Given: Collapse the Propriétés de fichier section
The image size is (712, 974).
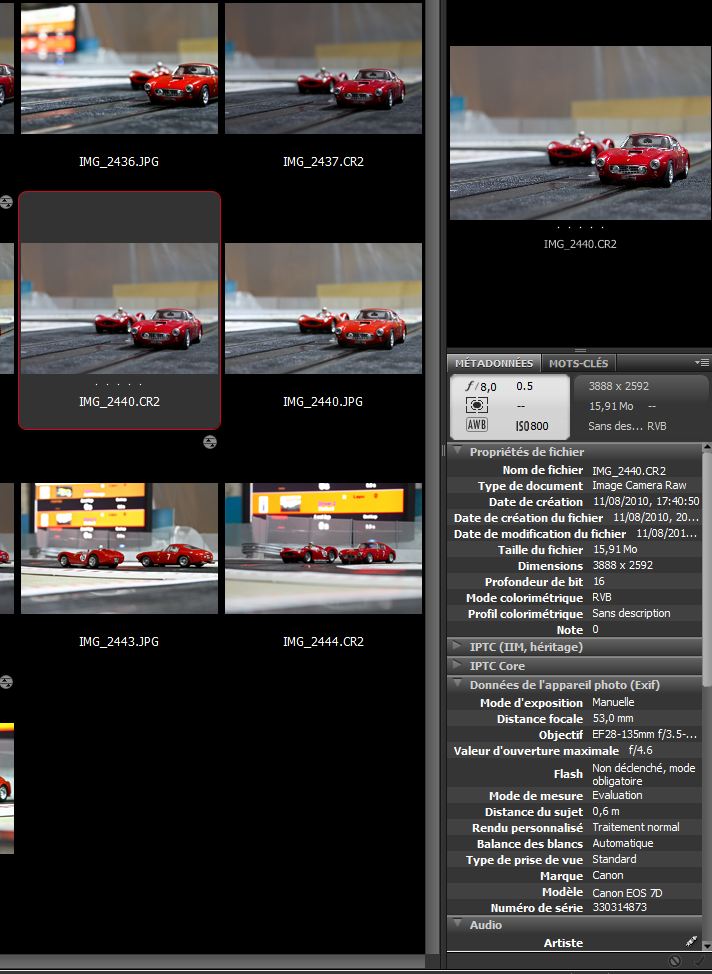Looking at the screenshot, I should pos(458,452).
